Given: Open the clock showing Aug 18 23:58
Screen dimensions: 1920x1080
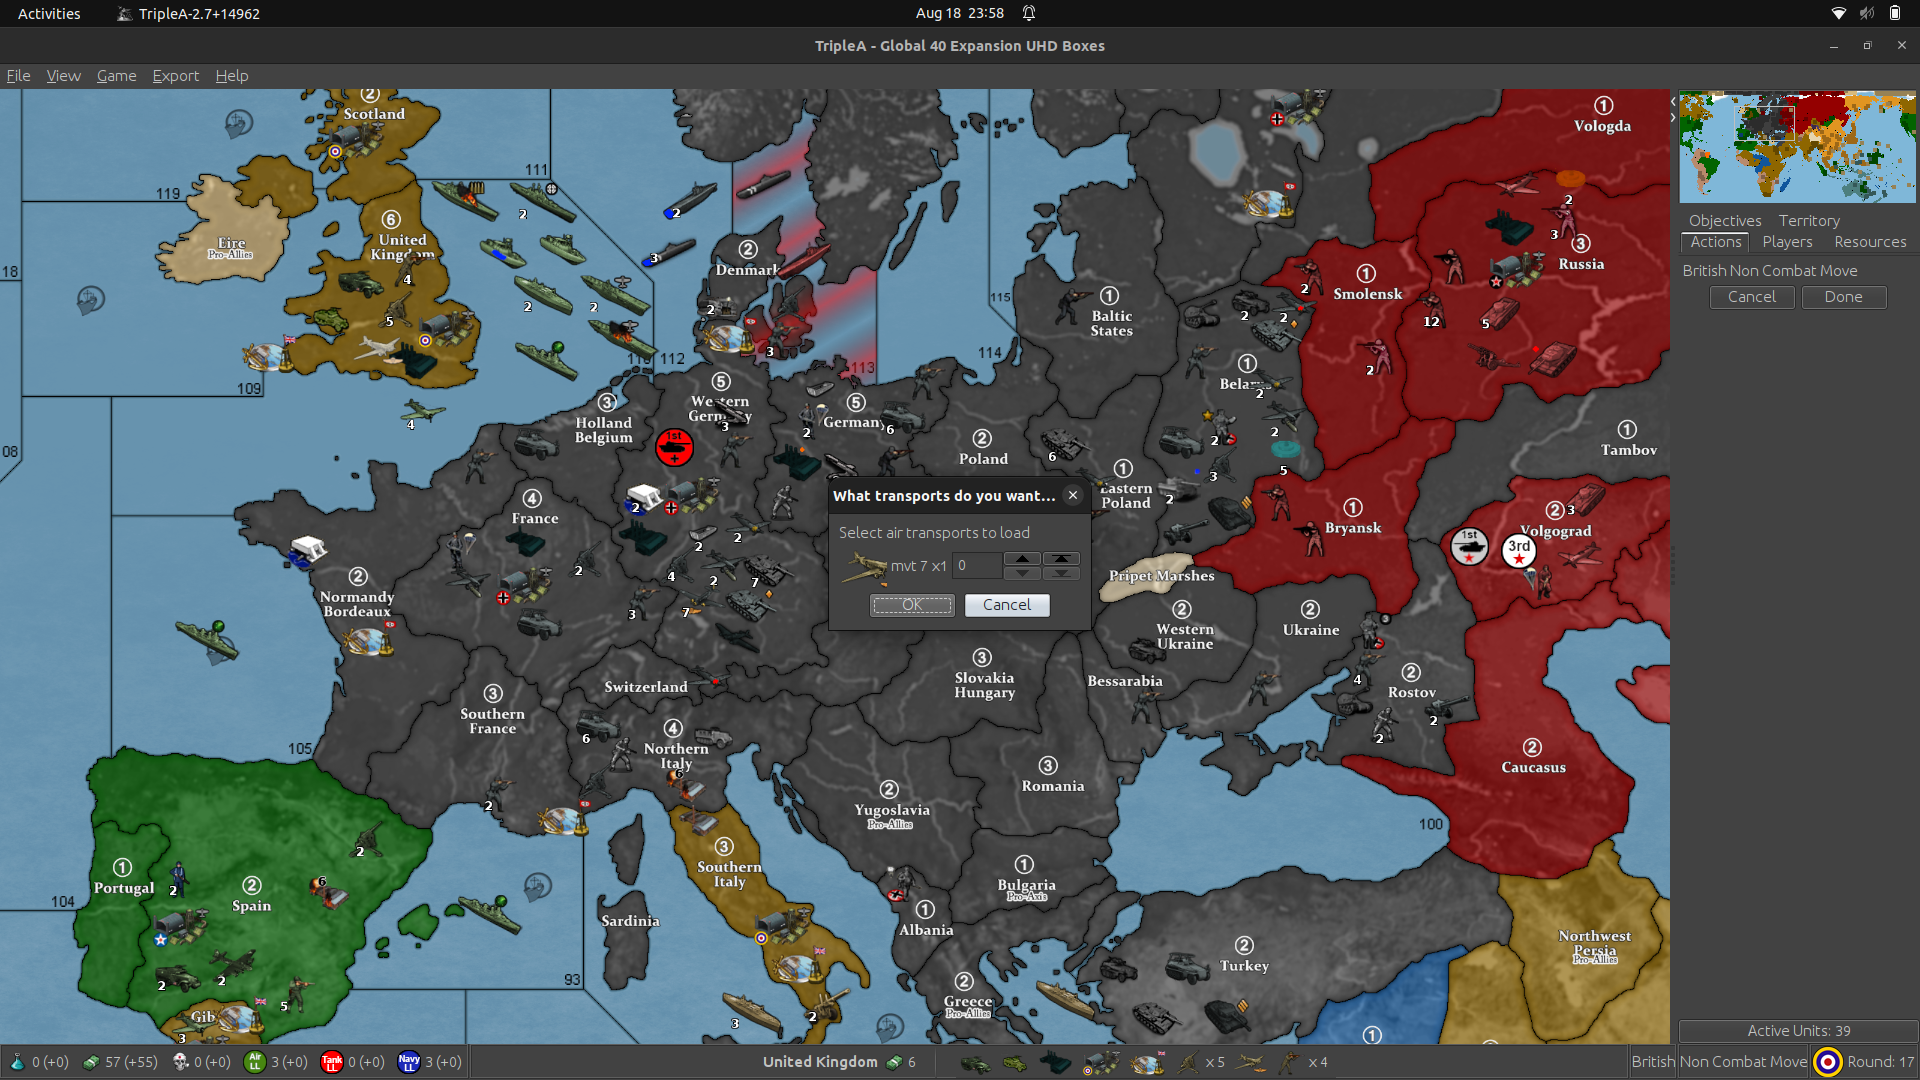Looking at the screenshot, I should (959, 13).
